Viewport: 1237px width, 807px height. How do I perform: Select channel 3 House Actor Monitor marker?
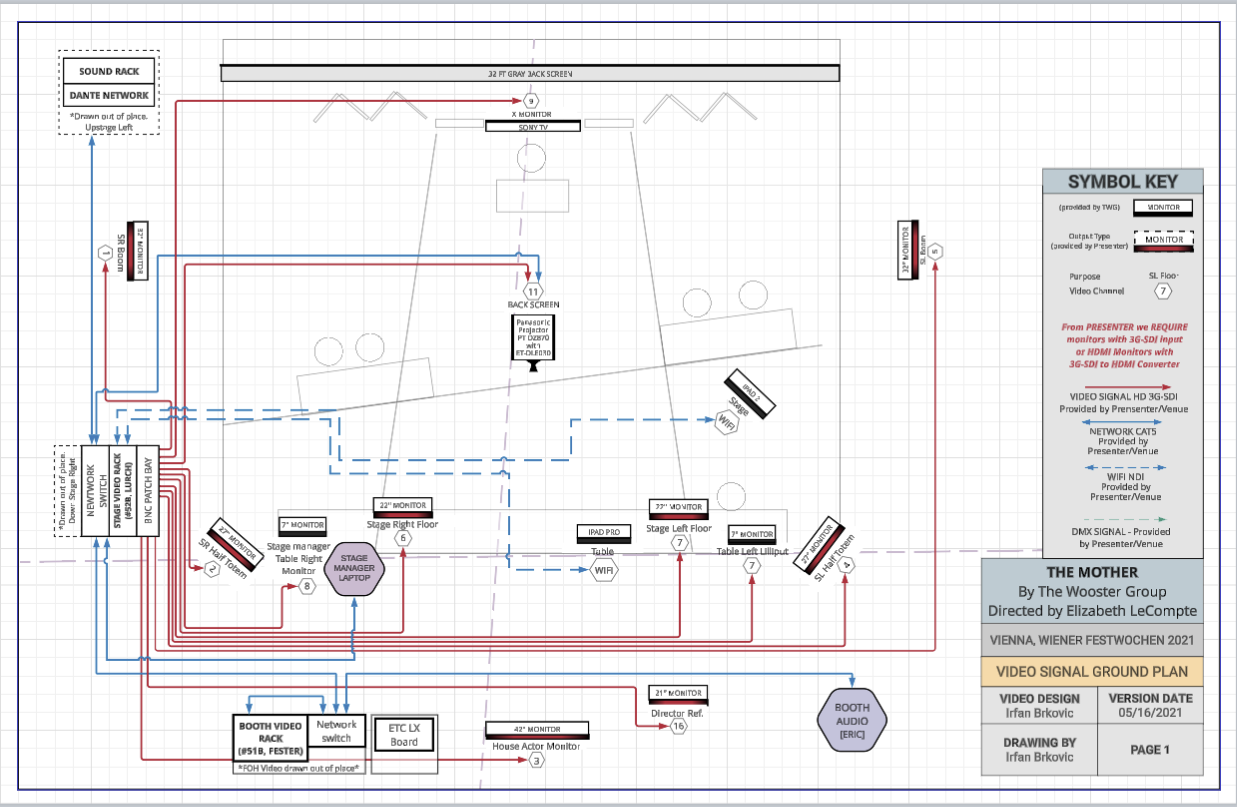pos(537,761)
